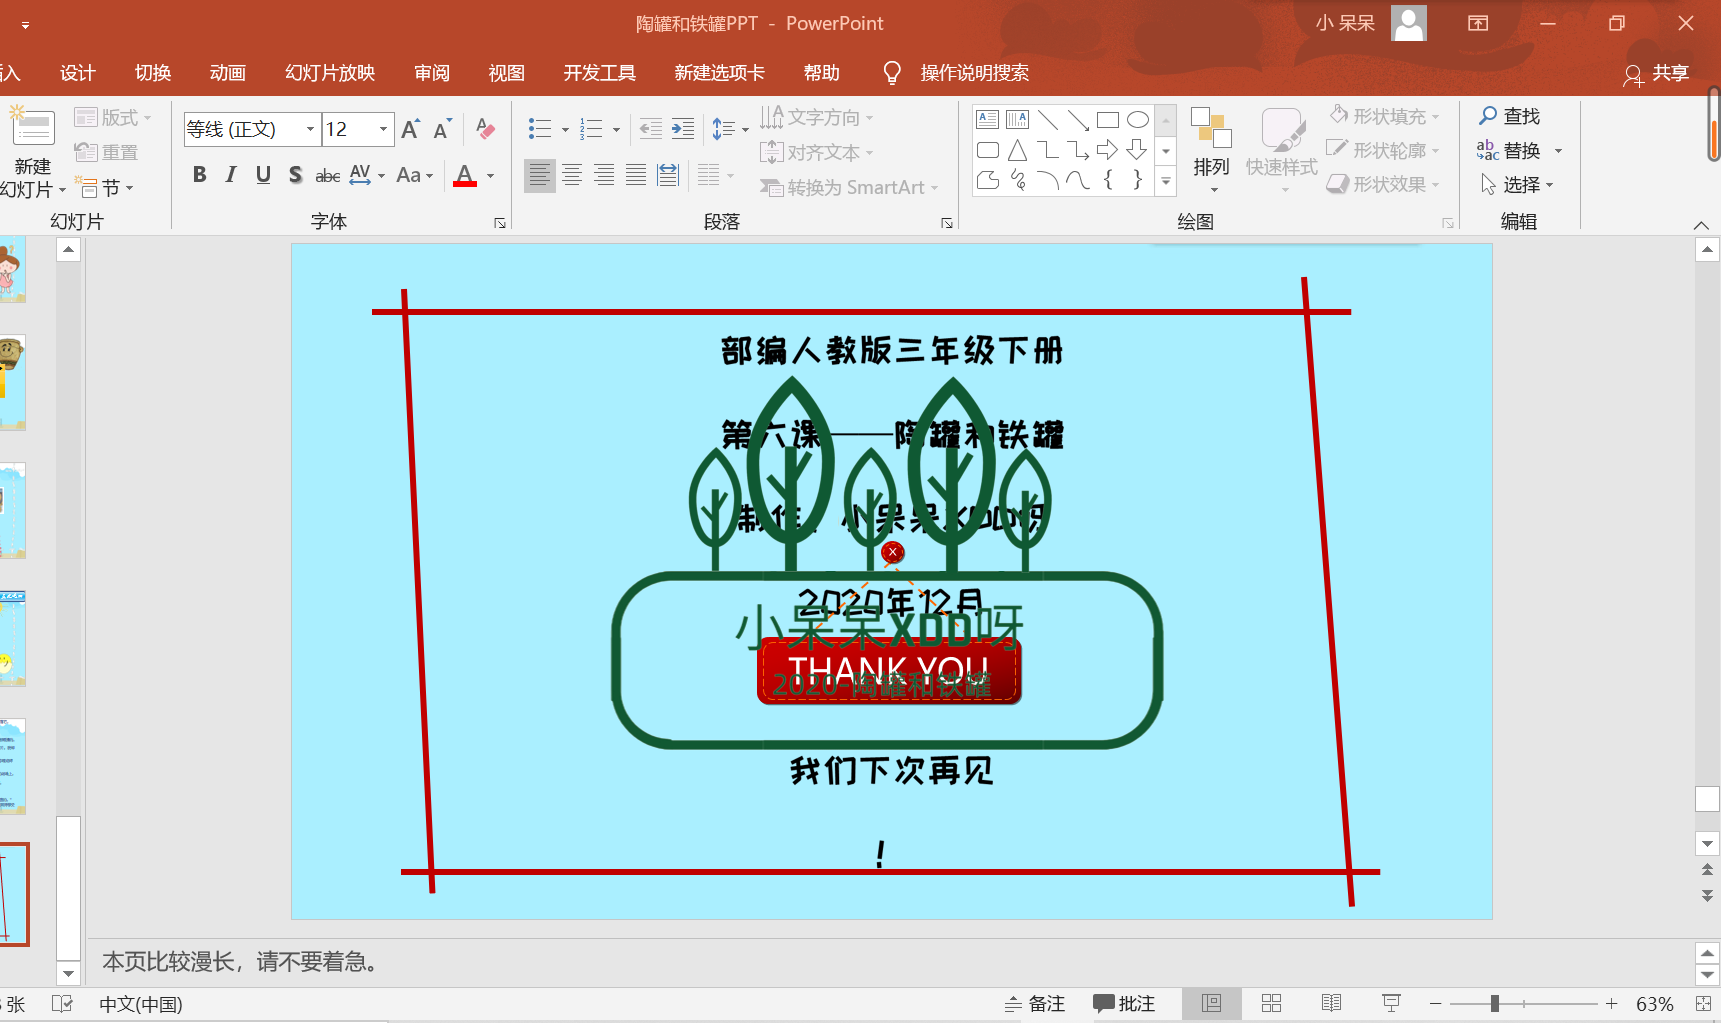This screenshot has height=1023, width=1721.
Task: Select rectangle shape in gallery
Action: click(x=1108, y=120)
